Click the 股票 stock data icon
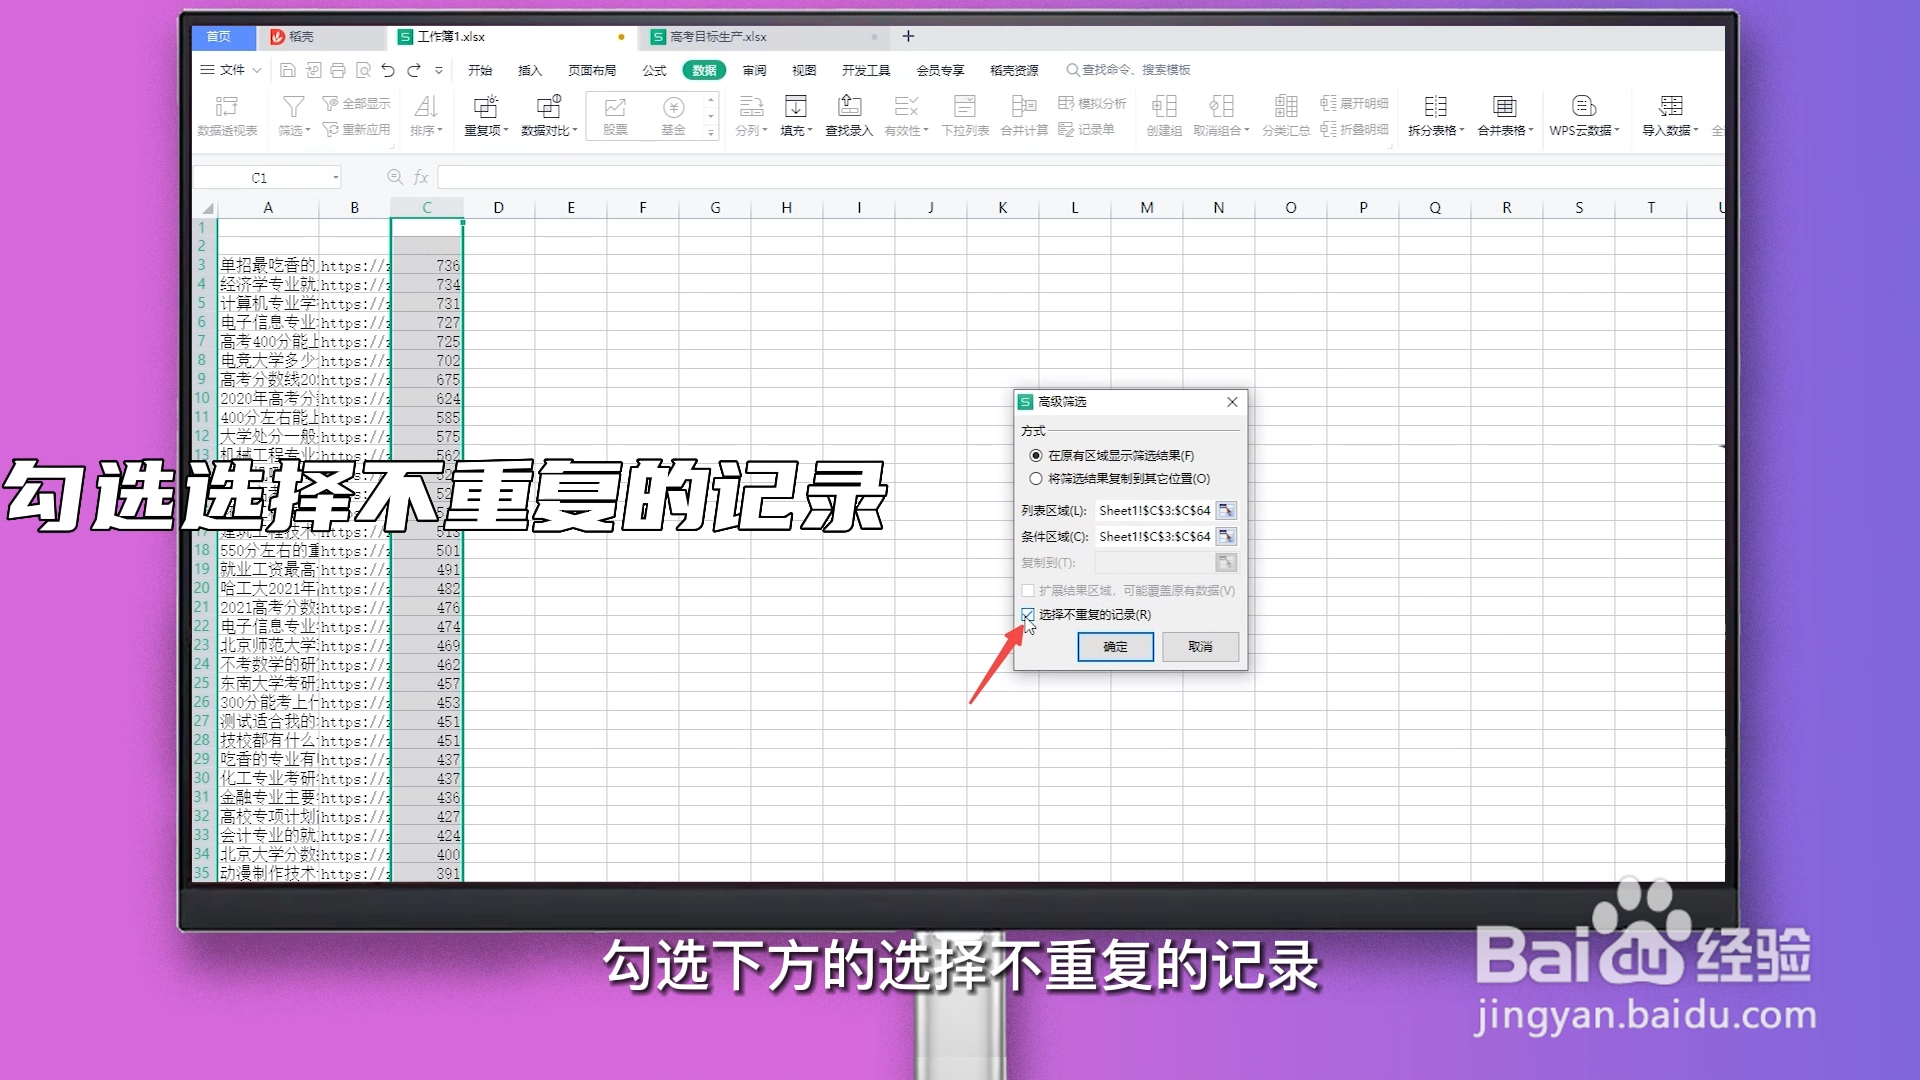 [x=614, y=114]
